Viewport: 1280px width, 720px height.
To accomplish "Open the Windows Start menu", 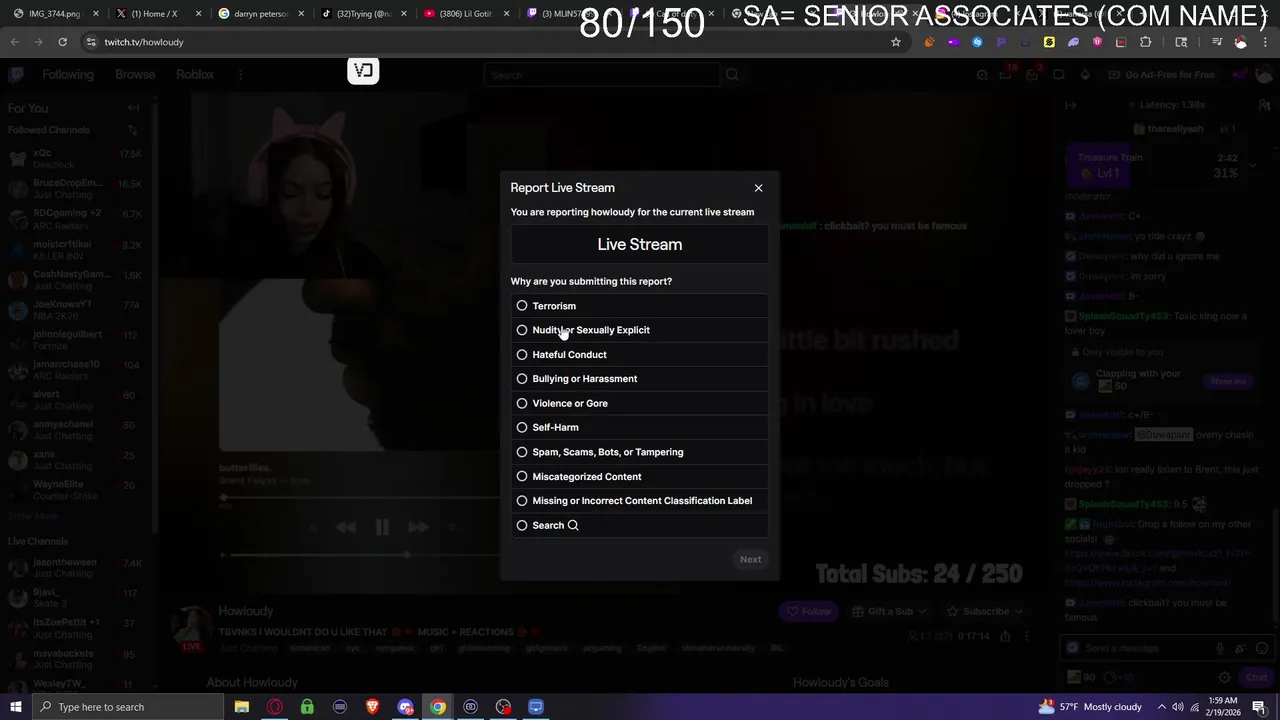I will 16,707.
